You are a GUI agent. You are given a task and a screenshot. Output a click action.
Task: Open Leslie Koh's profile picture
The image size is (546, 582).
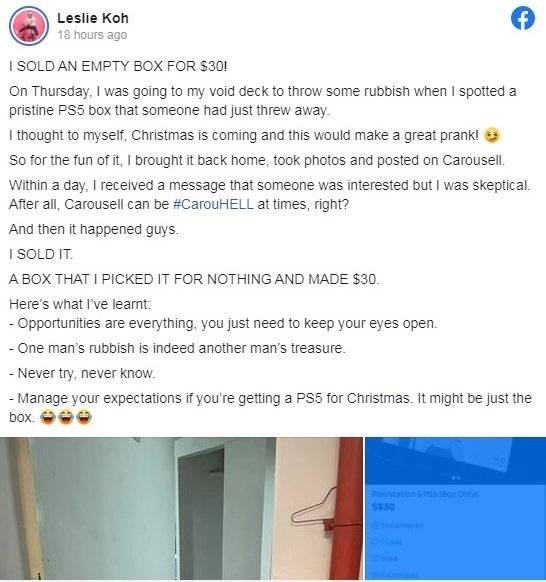point(29,26)
